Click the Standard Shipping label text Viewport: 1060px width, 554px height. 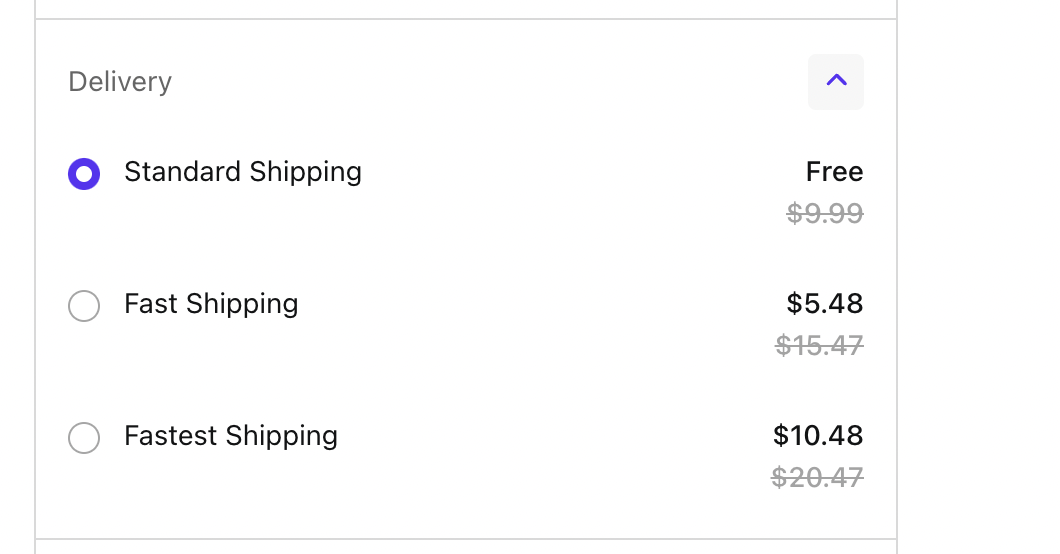pos(243,172)
